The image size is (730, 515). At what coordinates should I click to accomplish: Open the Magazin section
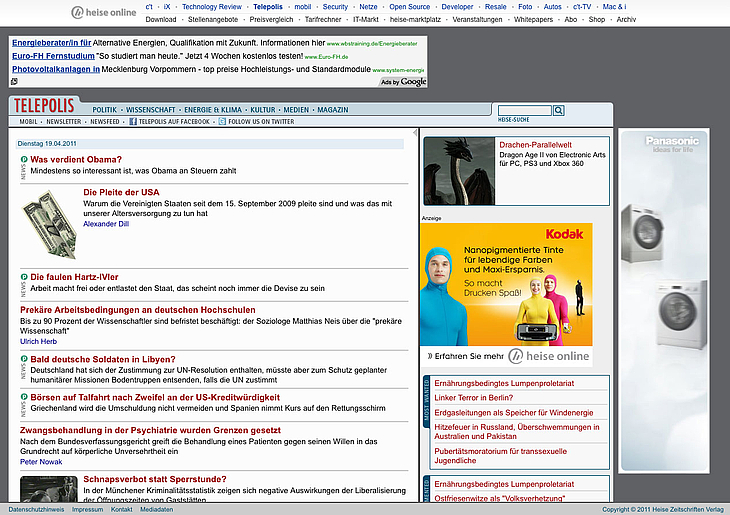point(333,110)
